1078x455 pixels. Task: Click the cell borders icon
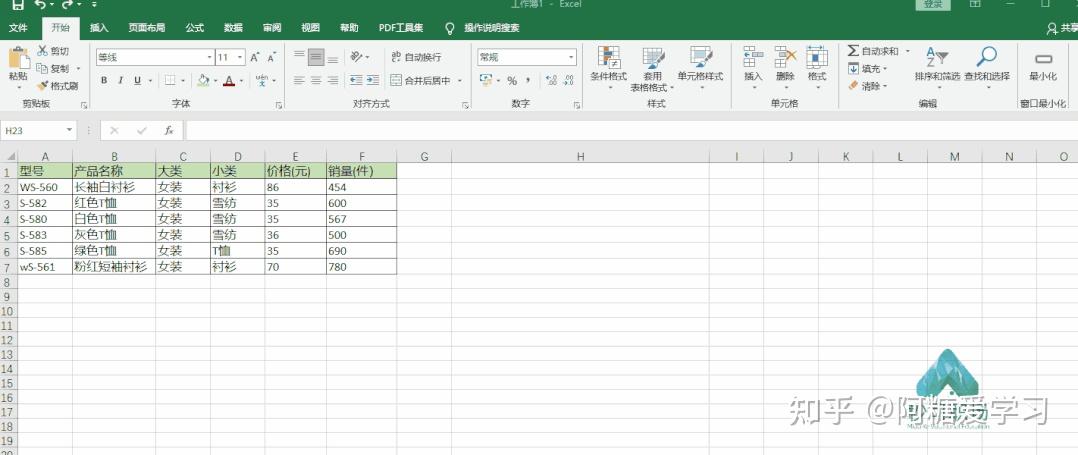pos(170,80)
